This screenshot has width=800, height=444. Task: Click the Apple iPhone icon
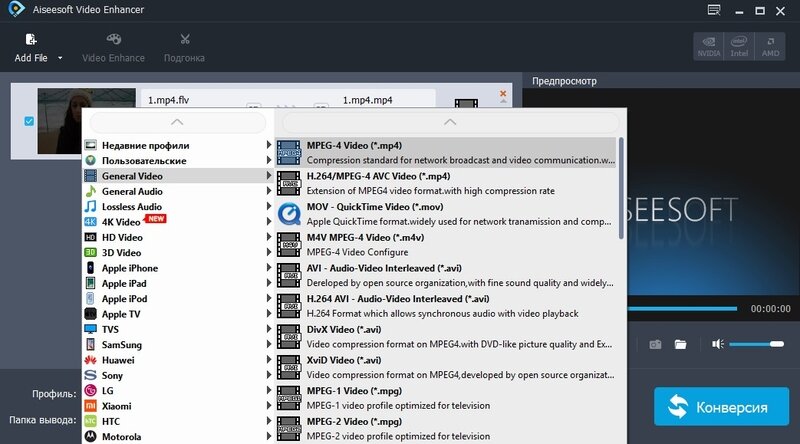tap(90, 268)
